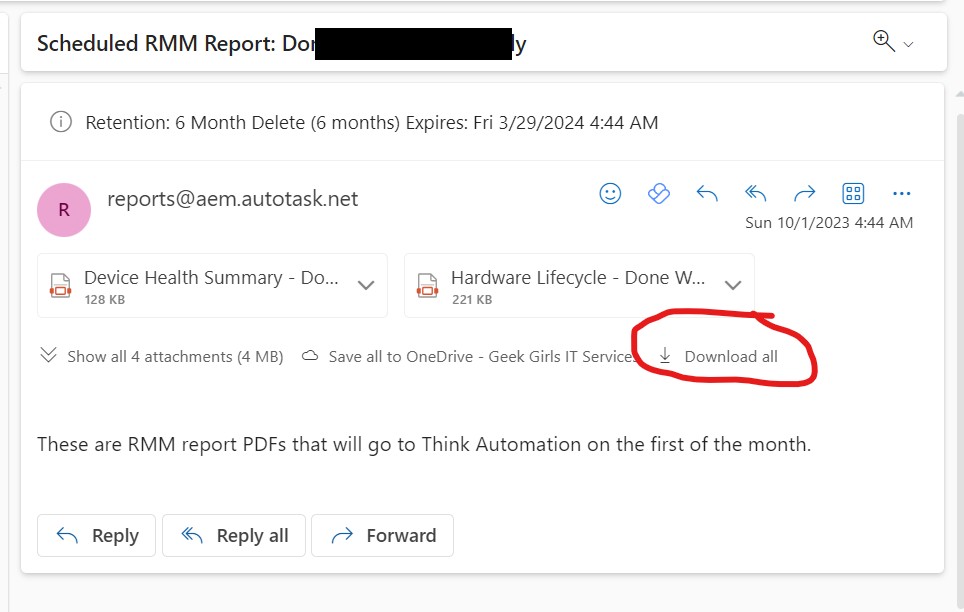Expand the Hardware Lifecycle attachment dropdown
The width and height of the screenshot is (964, 612).
(x=733, y=286)
